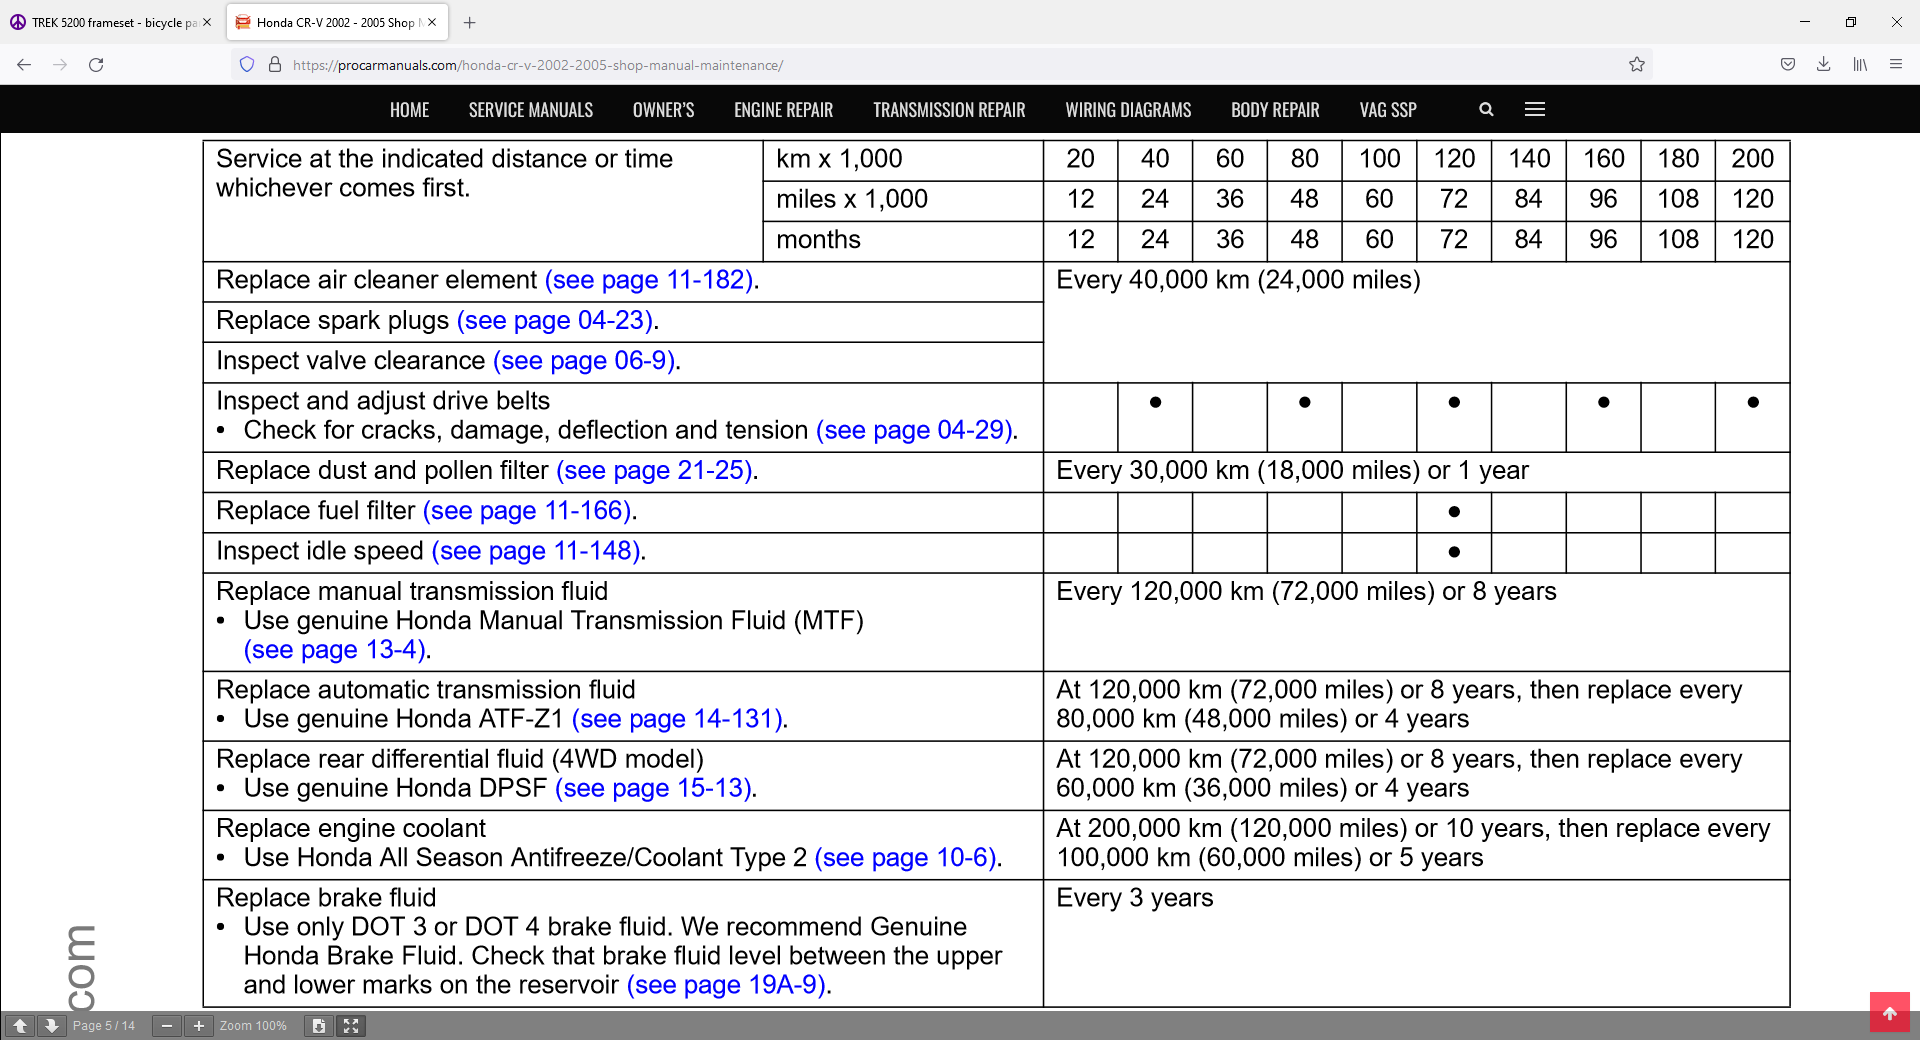This screenshot has width=1920, height=1040.
Task: Zoom out with the minus button
Action: [x=167, y=1025]
